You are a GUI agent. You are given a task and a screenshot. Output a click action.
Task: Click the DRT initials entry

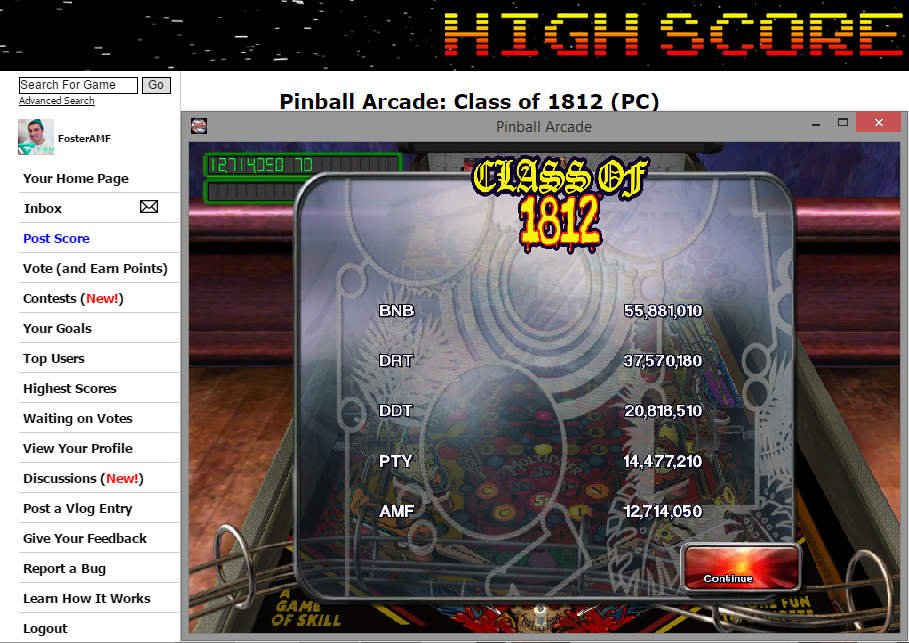coord(396,361)
